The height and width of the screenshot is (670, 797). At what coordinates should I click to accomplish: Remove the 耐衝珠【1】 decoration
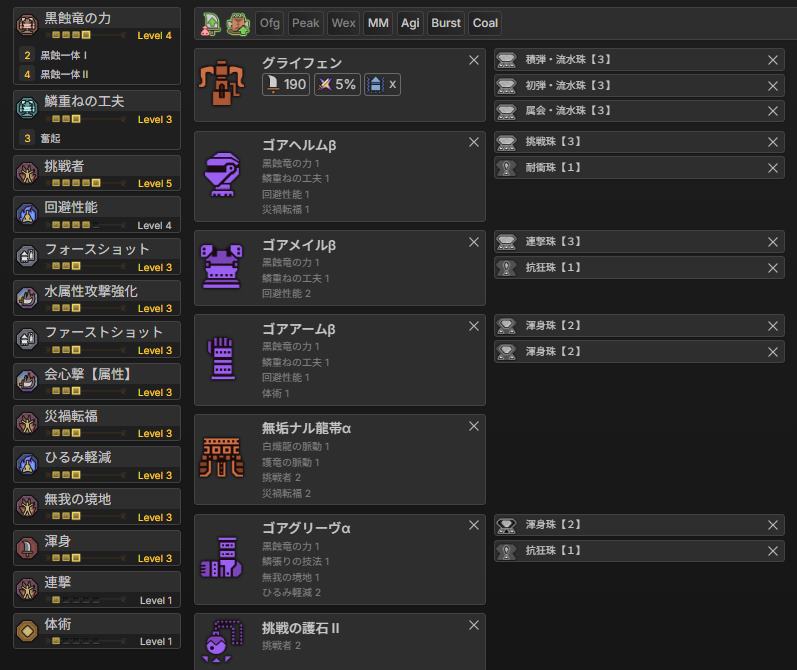772,168
